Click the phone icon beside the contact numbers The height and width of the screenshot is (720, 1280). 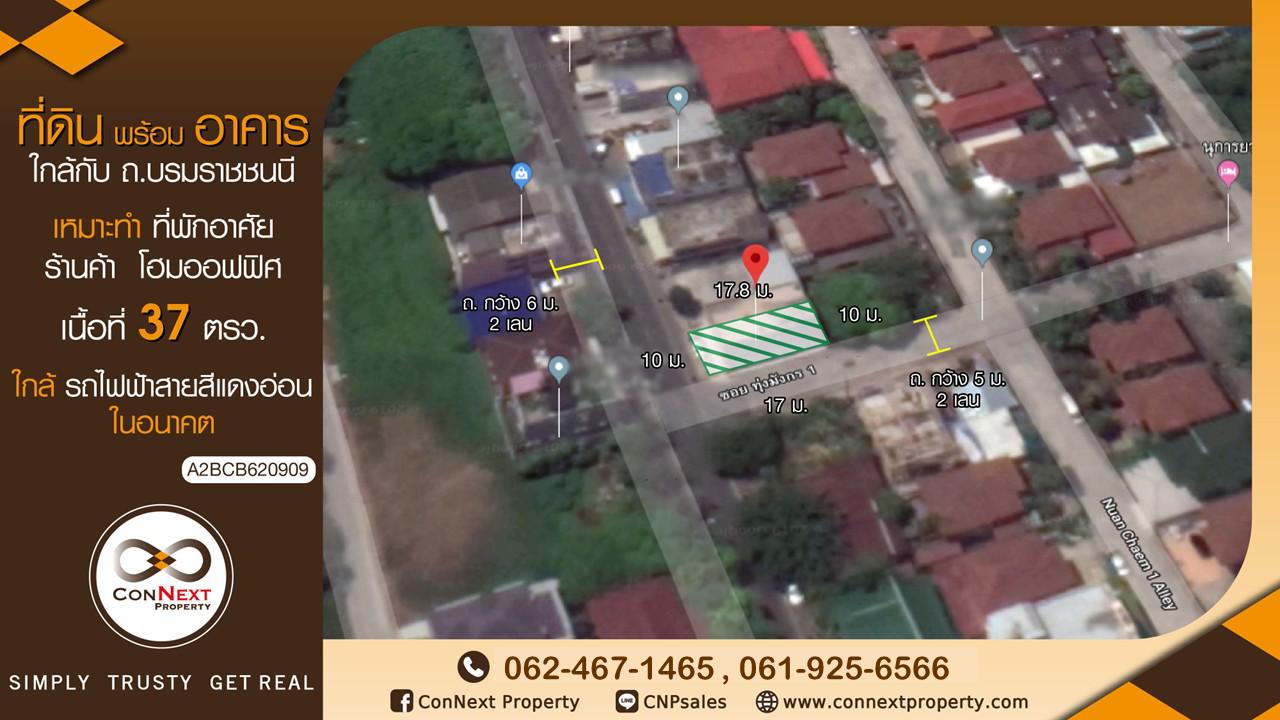pyautogui.click(x=473, y=667)
